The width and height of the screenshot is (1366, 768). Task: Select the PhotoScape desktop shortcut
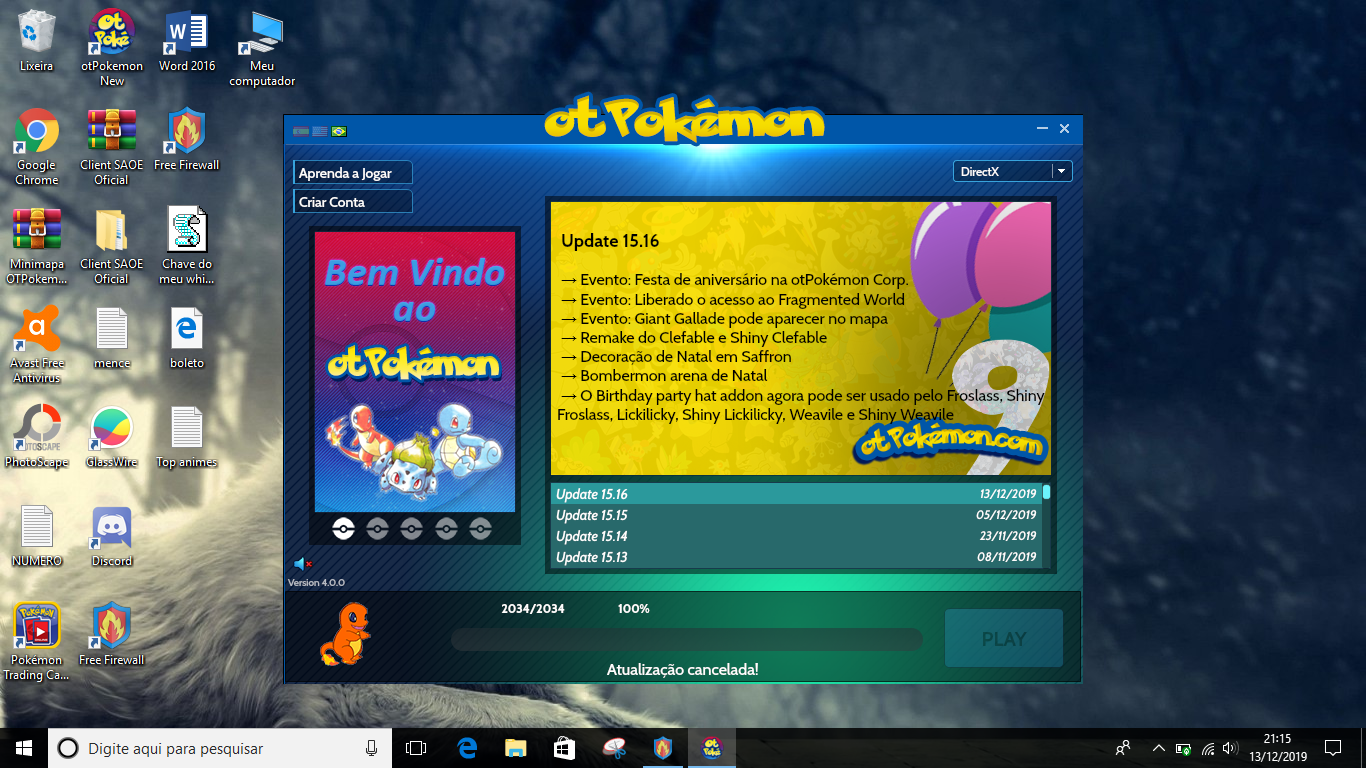(x=37, y=437)
